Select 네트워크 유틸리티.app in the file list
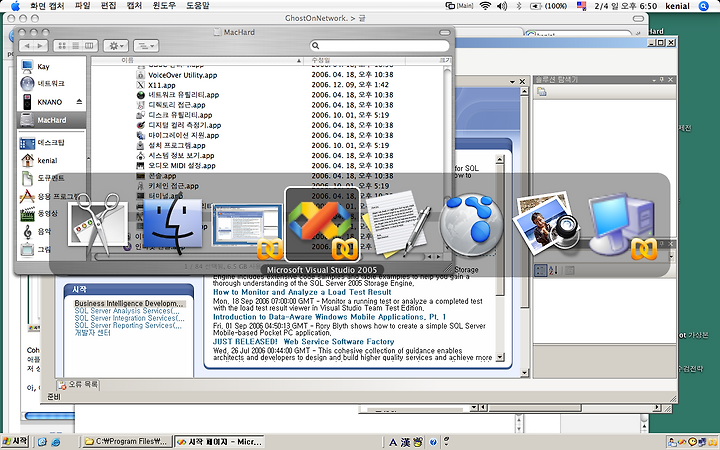 pos(183,95)
